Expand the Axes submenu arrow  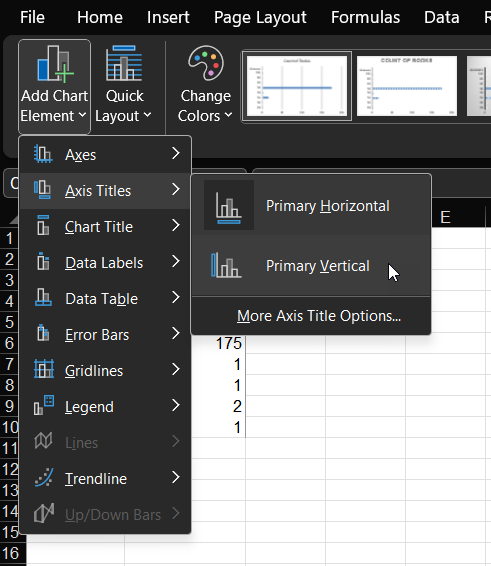[x=176, y=154]
